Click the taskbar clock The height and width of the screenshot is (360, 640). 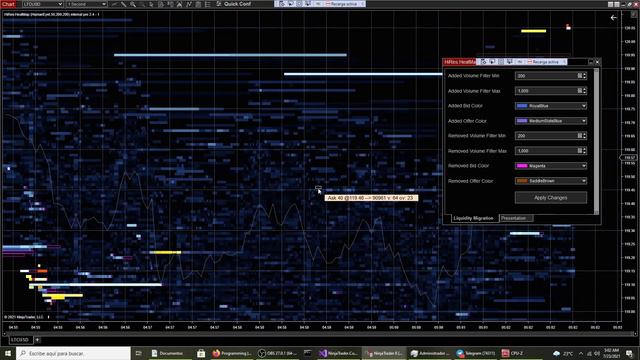pyautogui.click(x=611, y=353)
